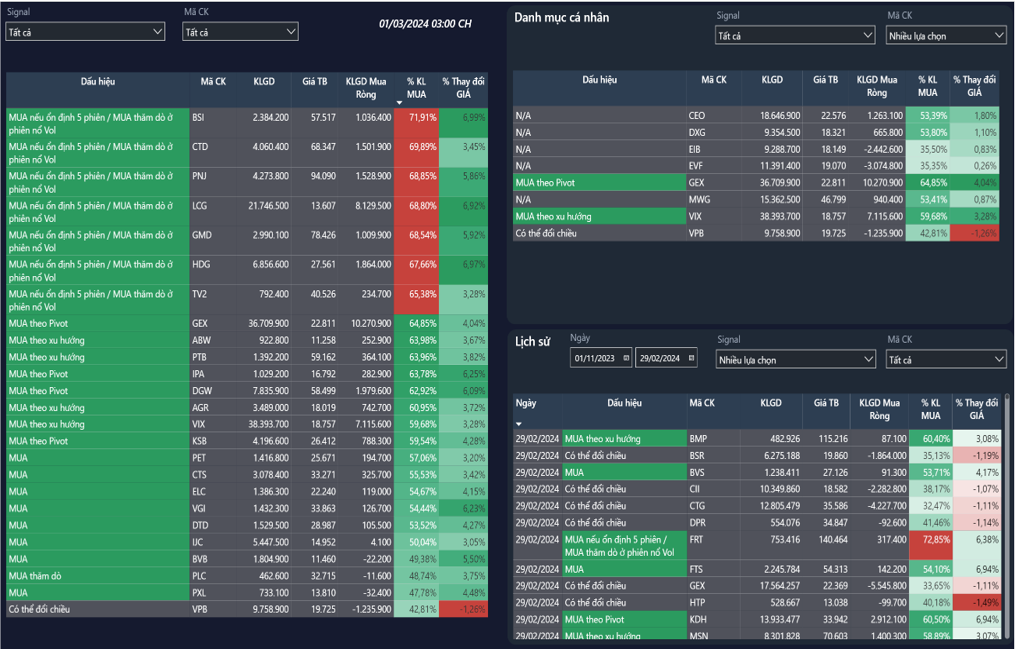Click the start date field 01/11/2023
The image size is (1015, 649).
(595, 358)
